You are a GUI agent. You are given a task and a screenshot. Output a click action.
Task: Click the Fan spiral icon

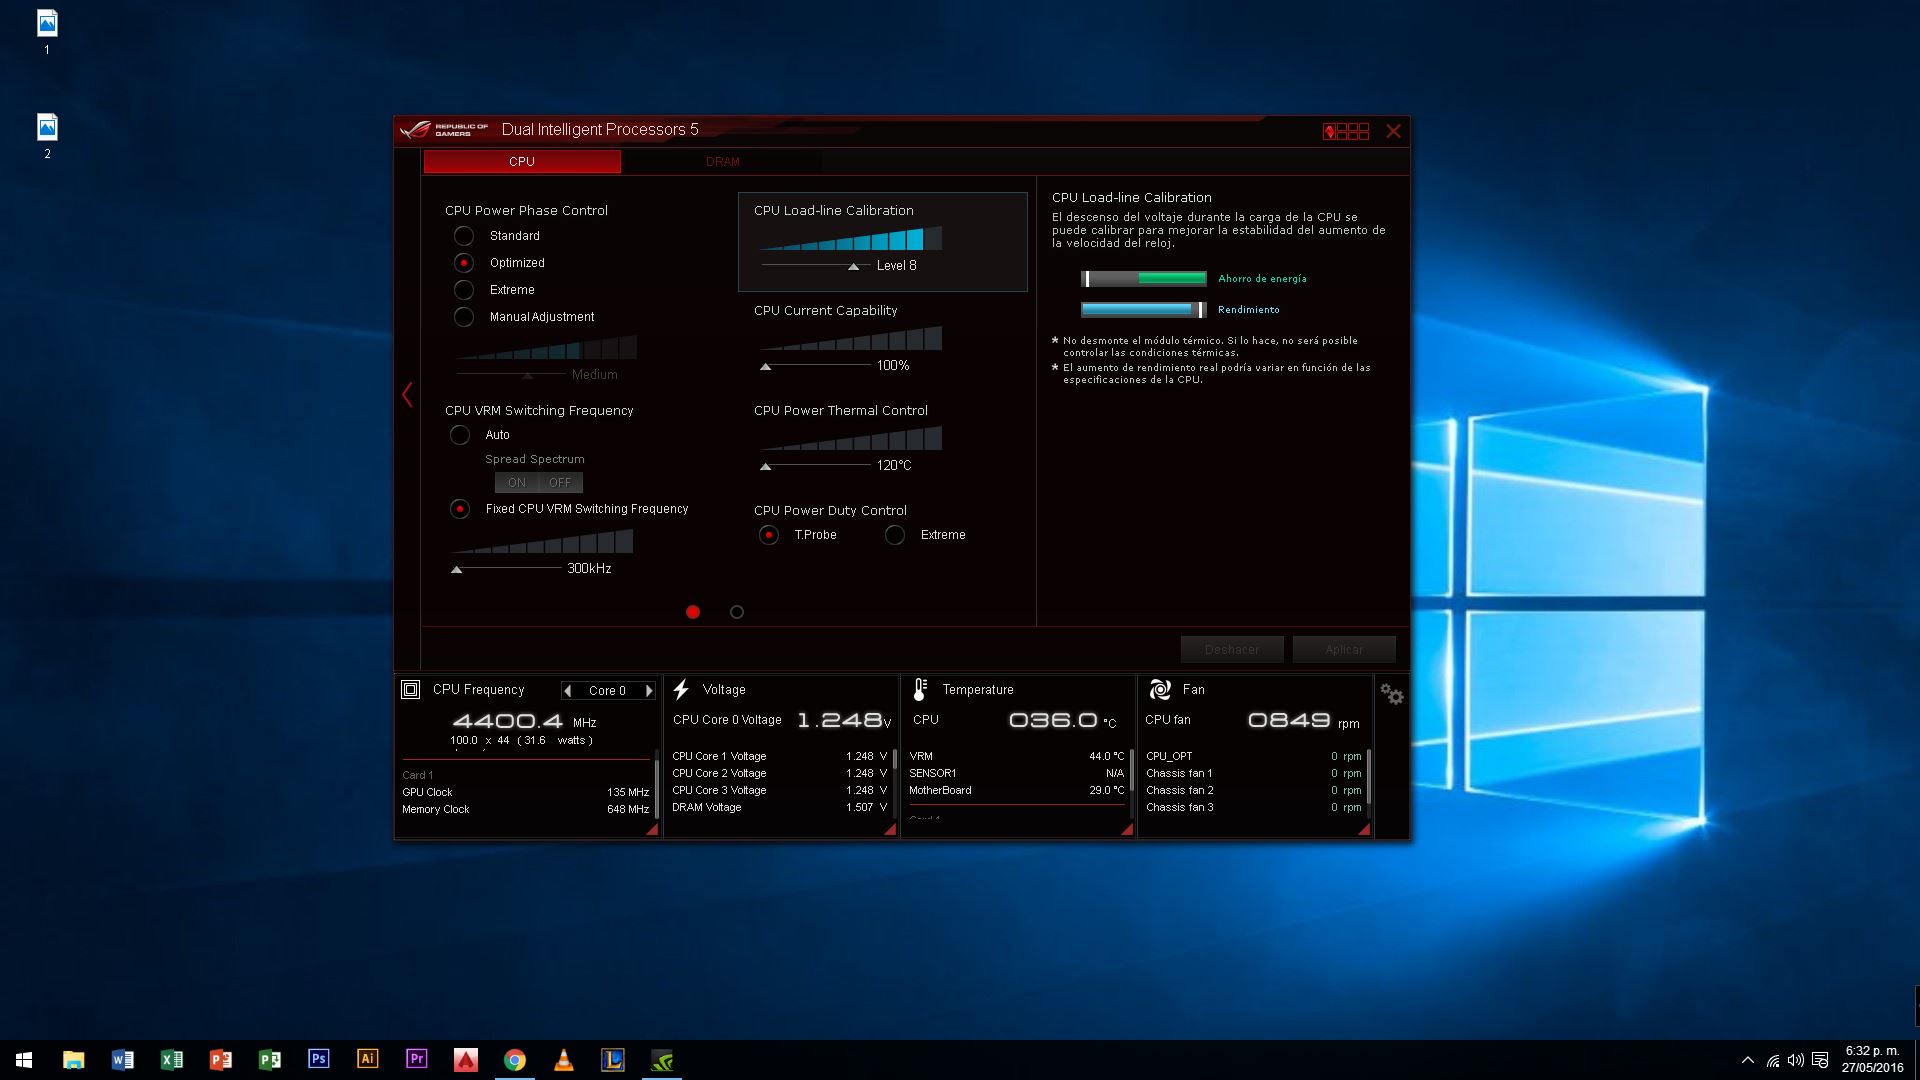click(1160, 689)
